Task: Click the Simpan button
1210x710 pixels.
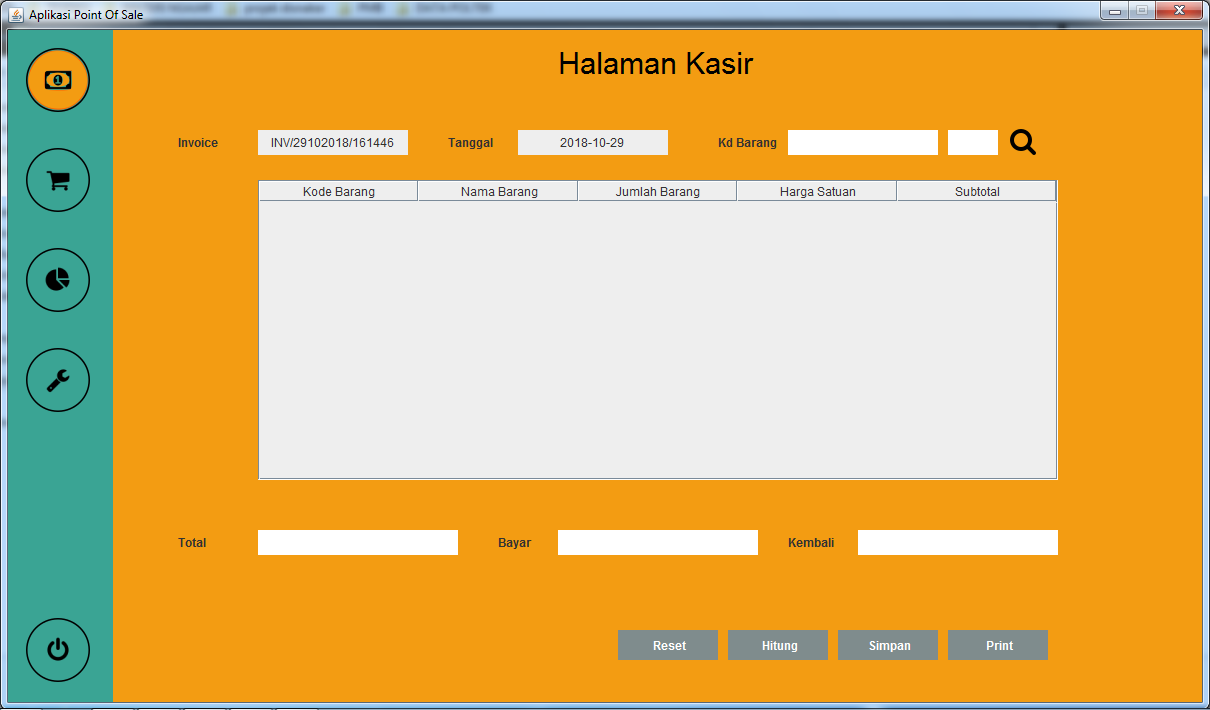Action: tap(887, 645)
